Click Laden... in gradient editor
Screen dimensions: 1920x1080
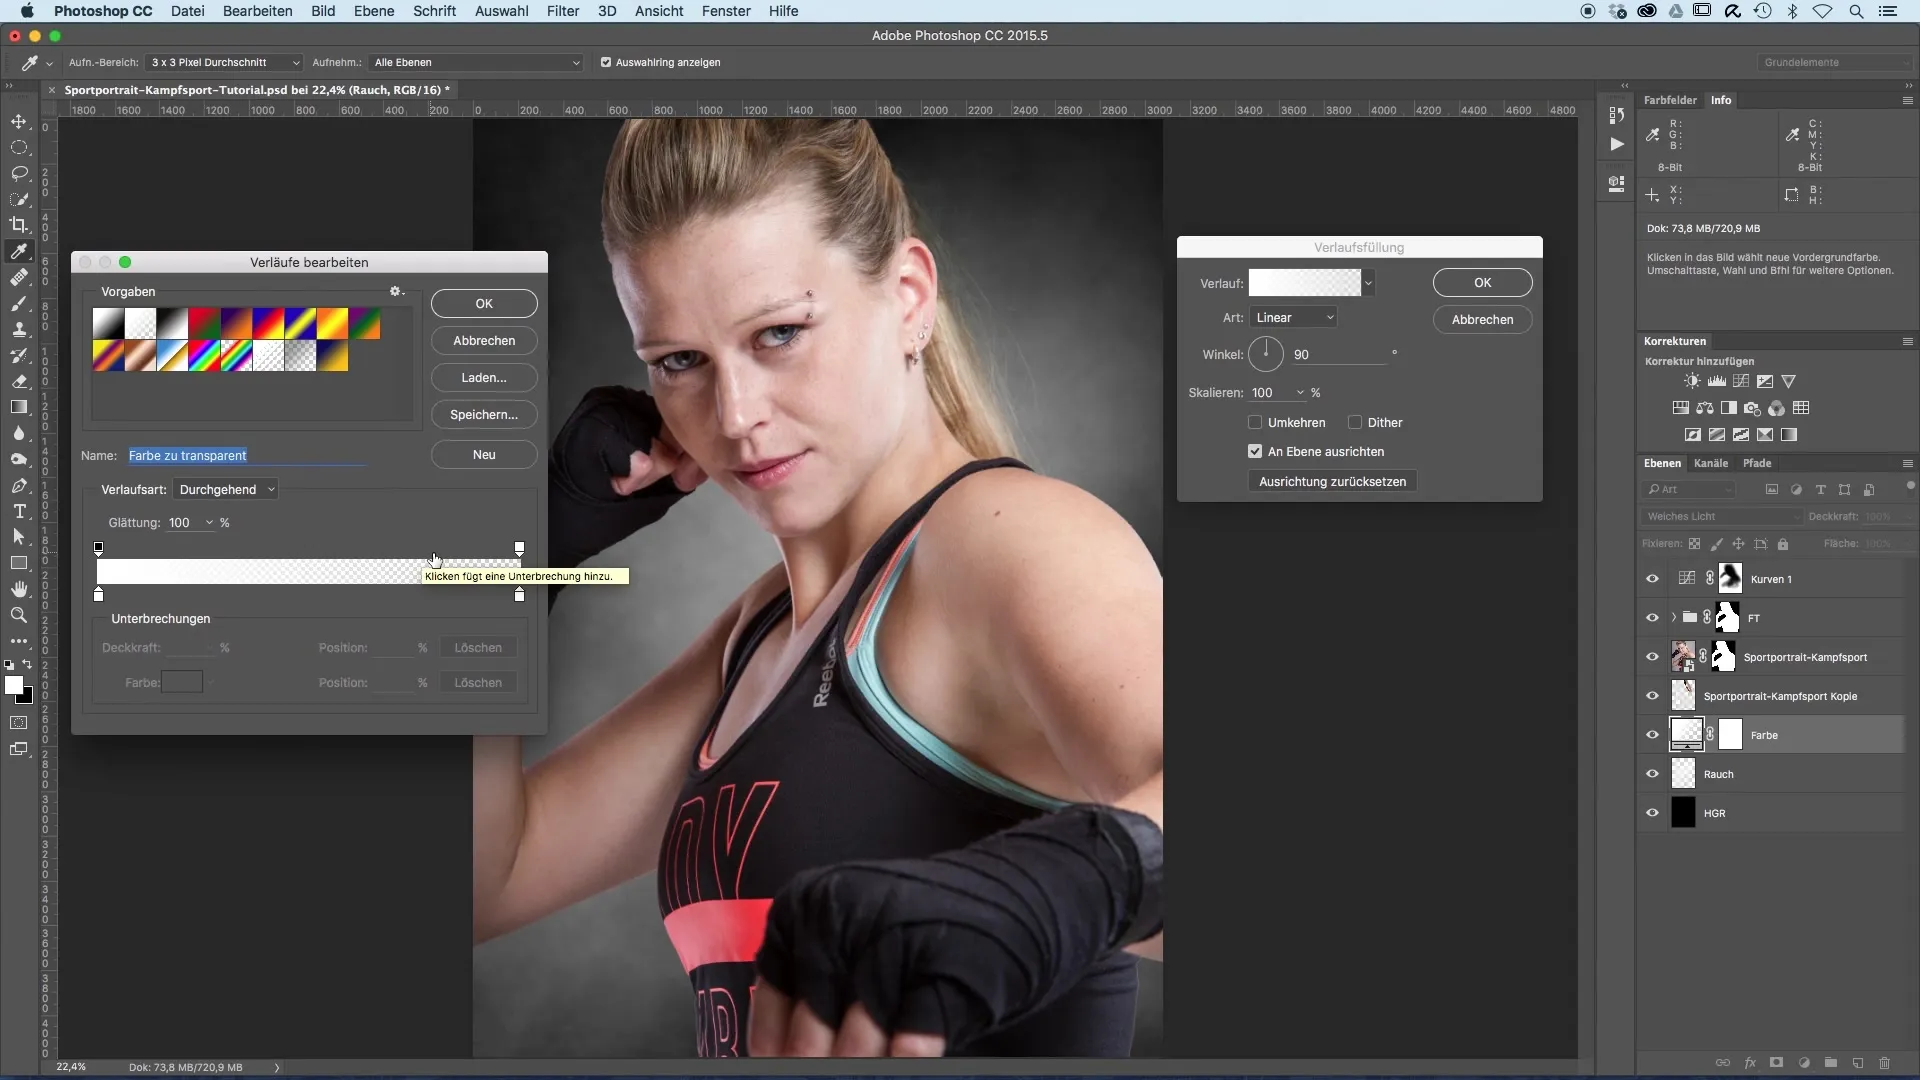click(484, 377)
